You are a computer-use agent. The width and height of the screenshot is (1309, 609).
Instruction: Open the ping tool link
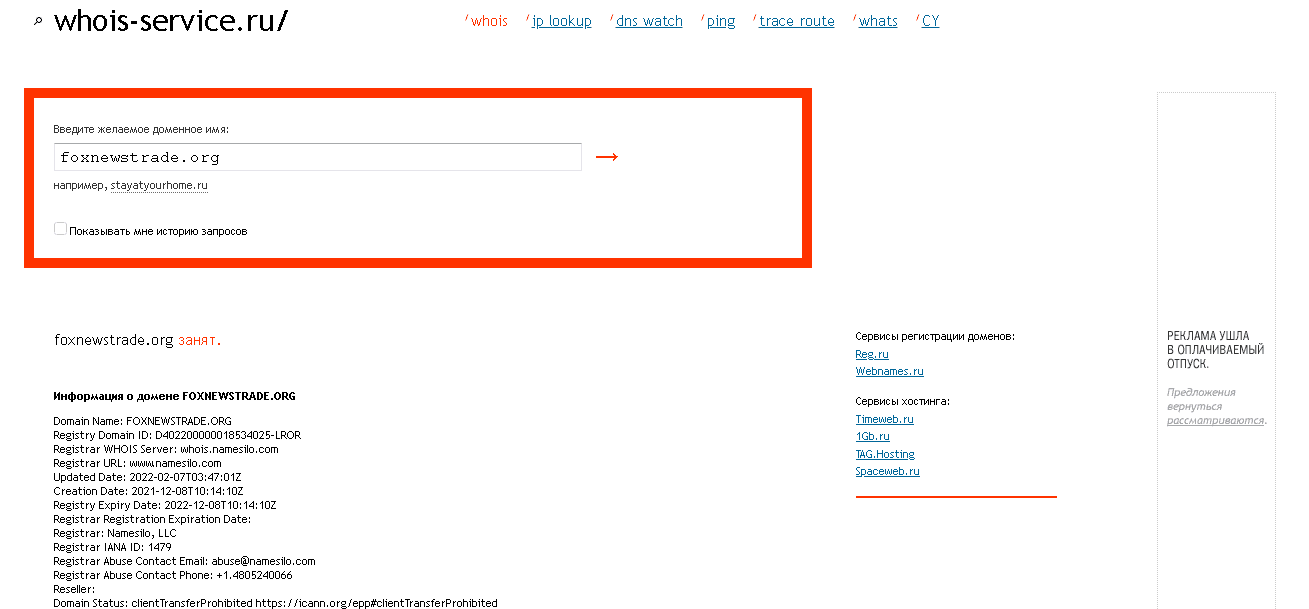click(x=721, y=21)
